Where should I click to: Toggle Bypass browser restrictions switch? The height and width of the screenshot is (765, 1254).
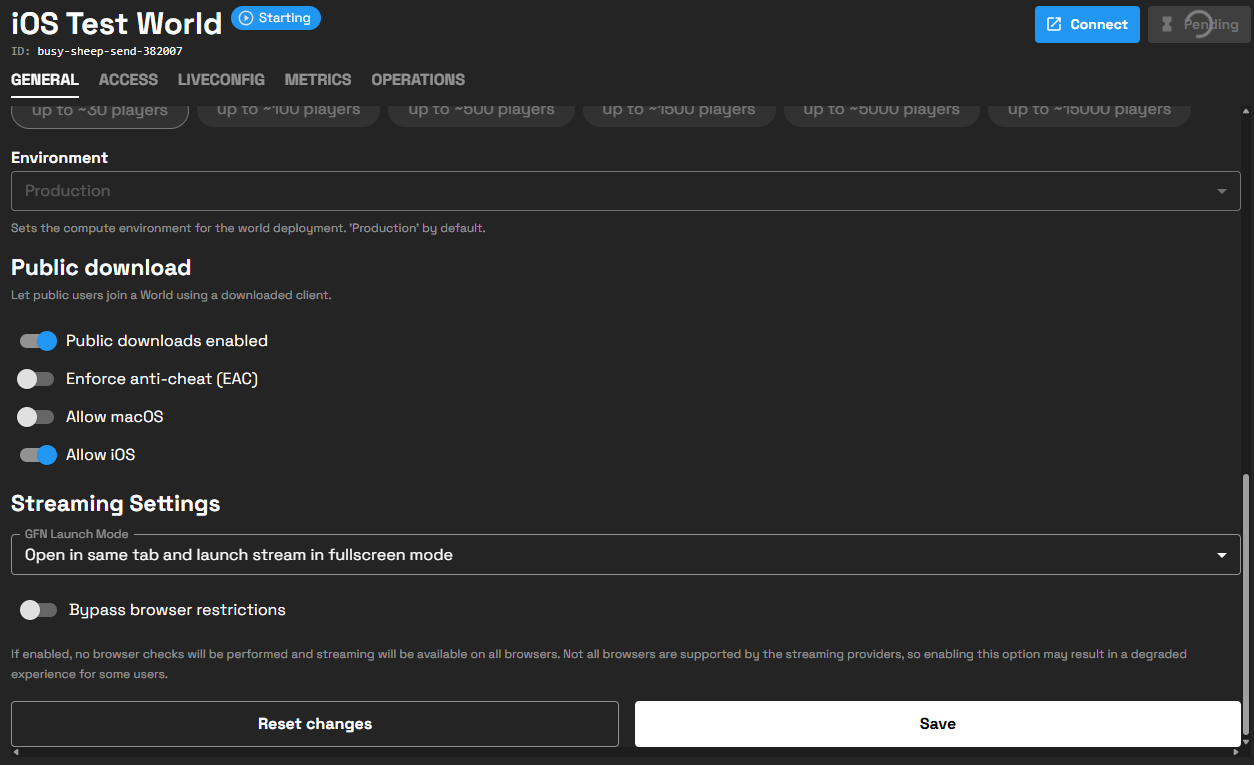38,610
